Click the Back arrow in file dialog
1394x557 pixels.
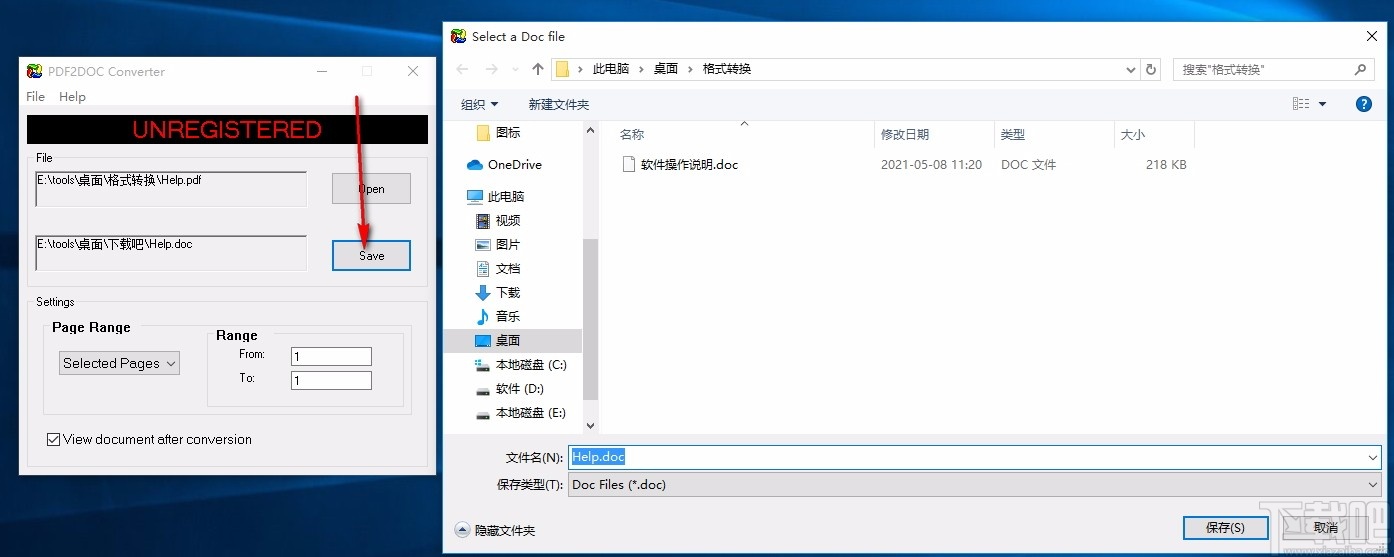pos(462,69)
